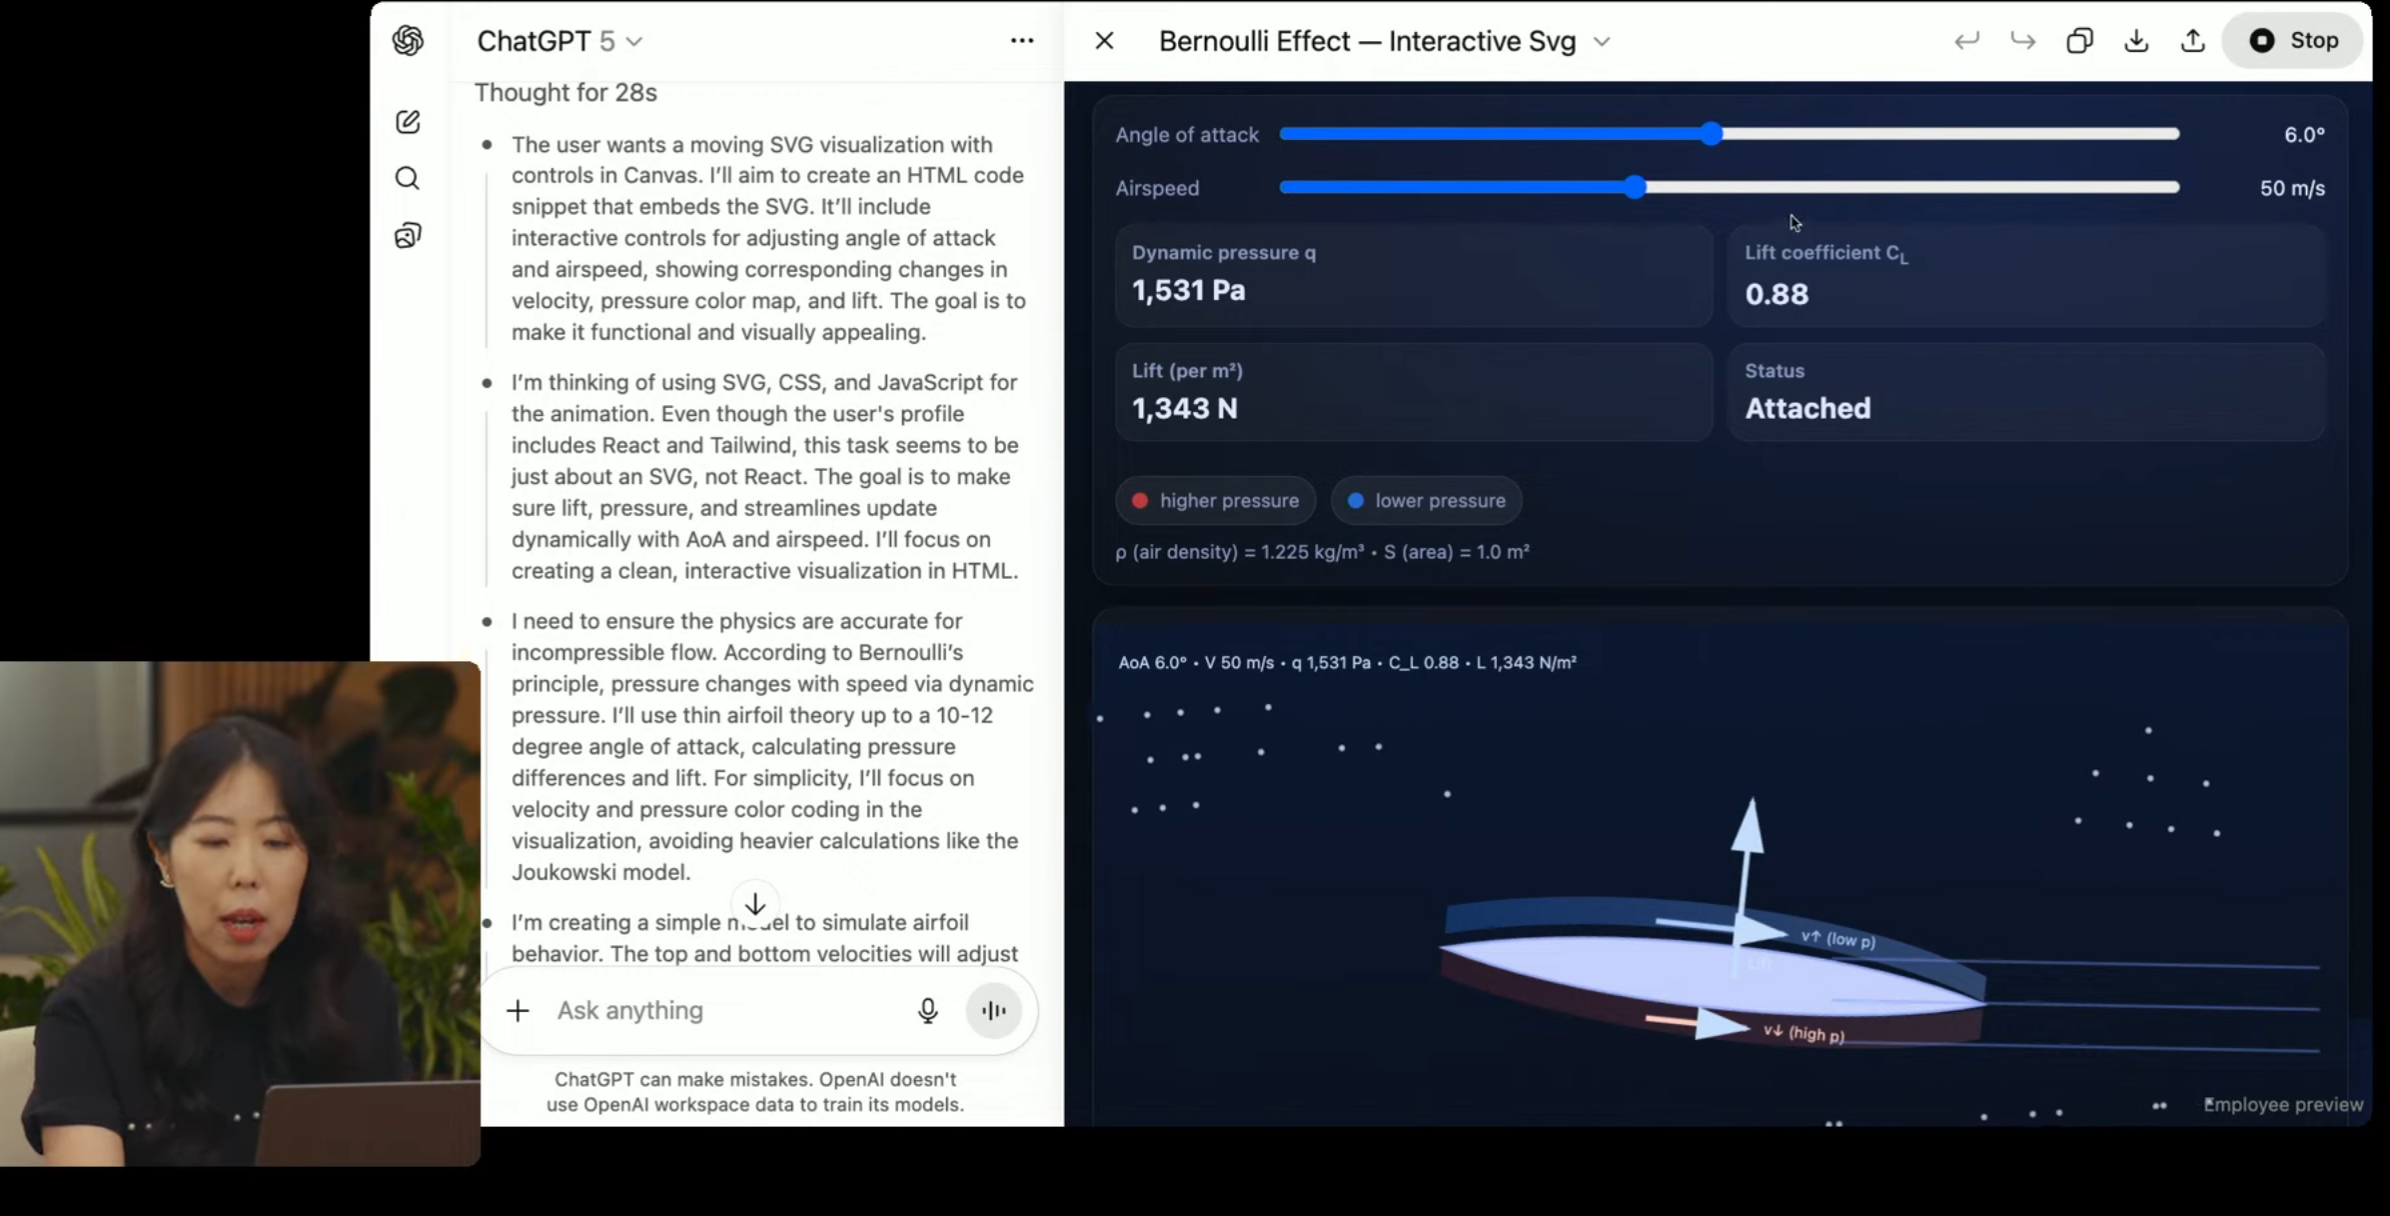Copy the canvas contents

tap(2079, 41)
